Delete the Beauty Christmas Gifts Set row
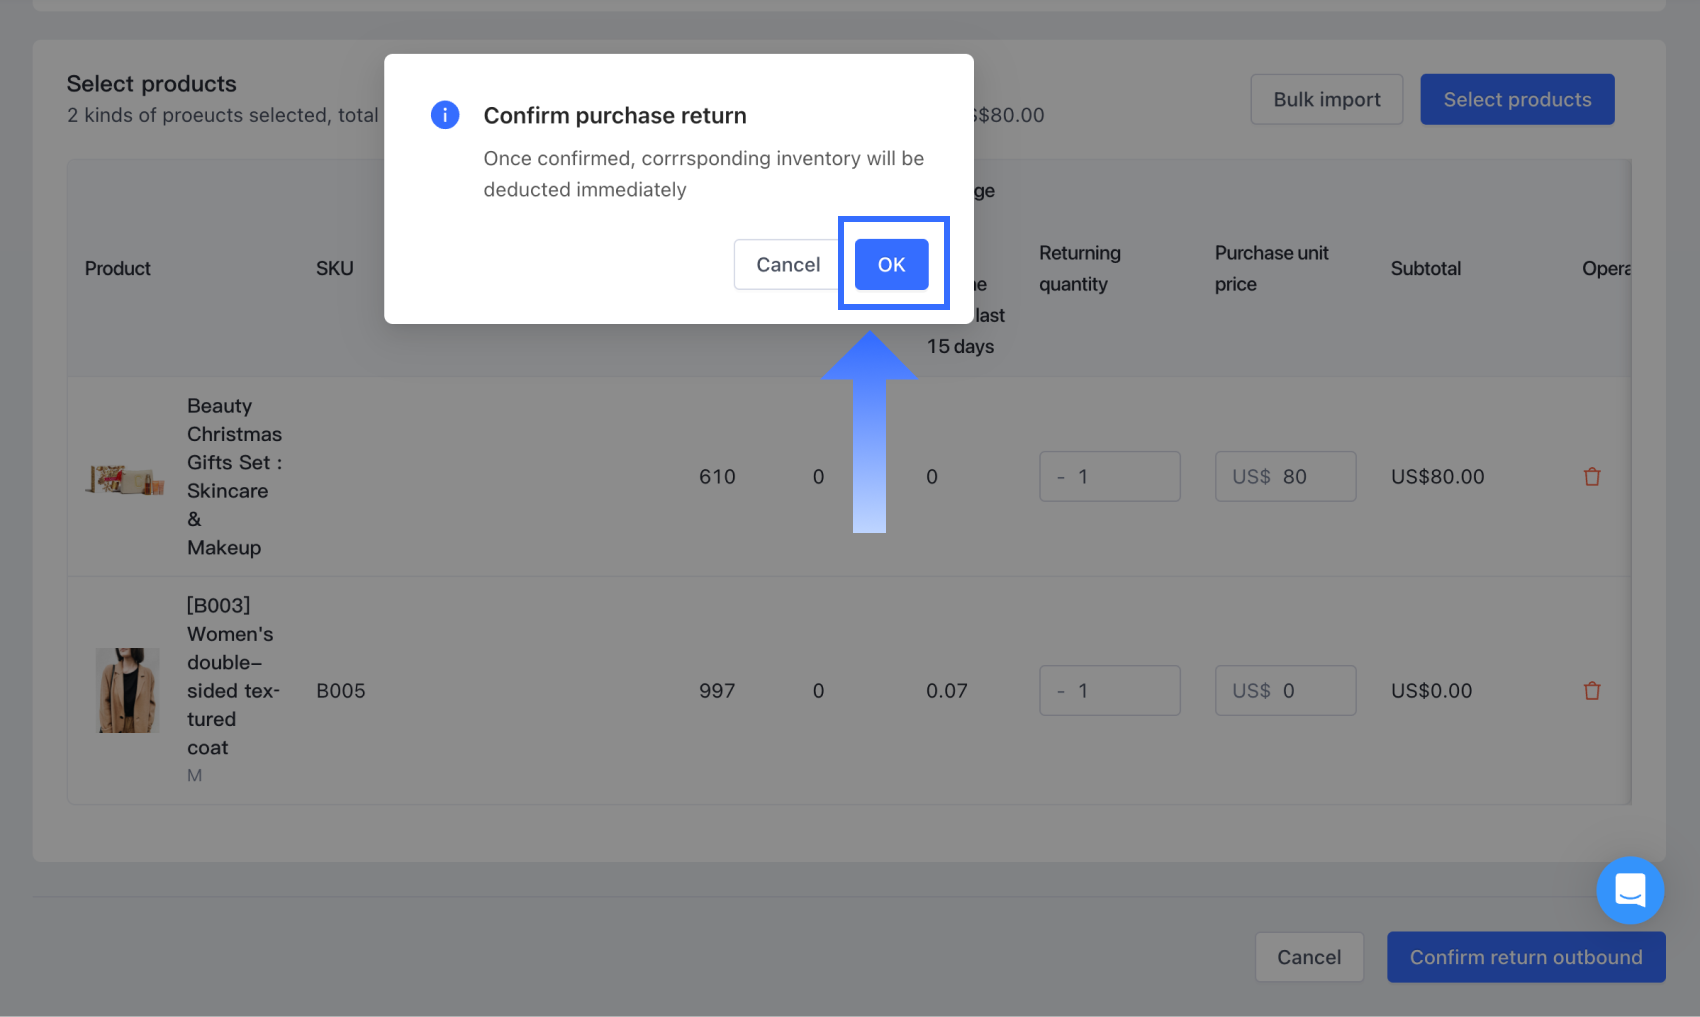Screen dimensions: 1700x1017 [x=1592, y=477]
